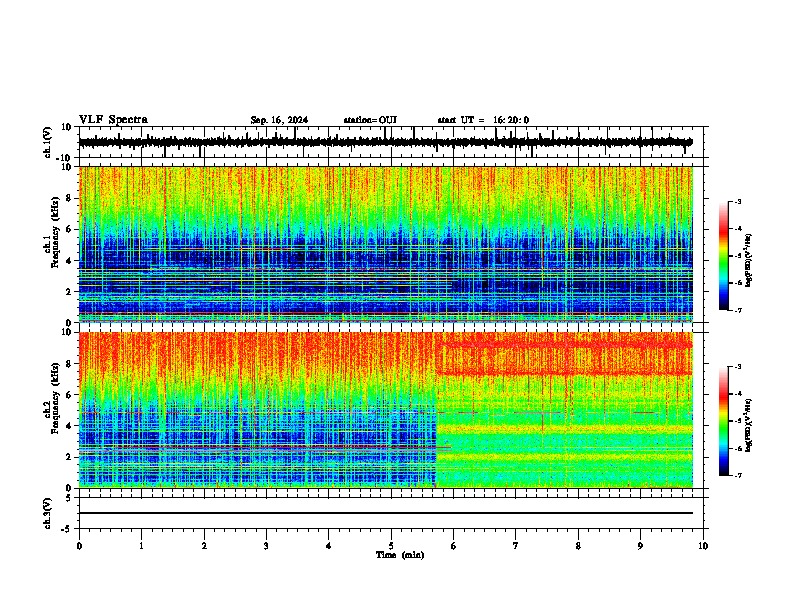Viewport: 792px width, 612px height.
Task: Click the "Time (min)" axis label
Action: (400, 555)
